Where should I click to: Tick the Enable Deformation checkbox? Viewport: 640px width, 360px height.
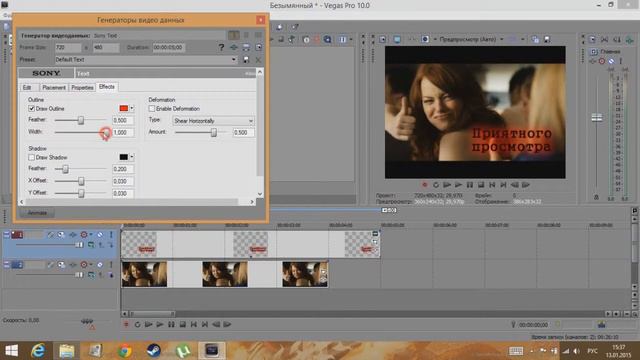(152, 109)
